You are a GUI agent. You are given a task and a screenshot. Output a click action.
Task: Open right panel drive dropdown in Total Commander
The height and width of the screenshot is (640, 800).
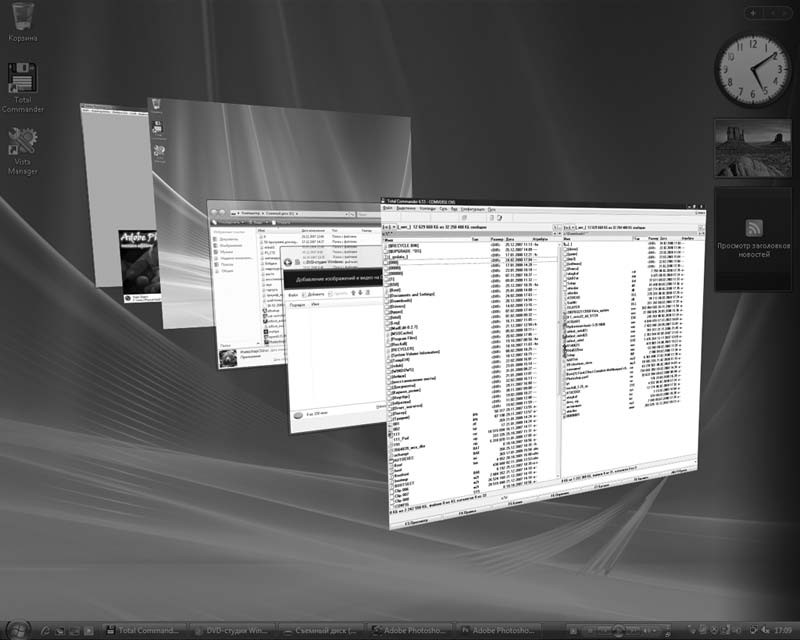pos(568,229)
